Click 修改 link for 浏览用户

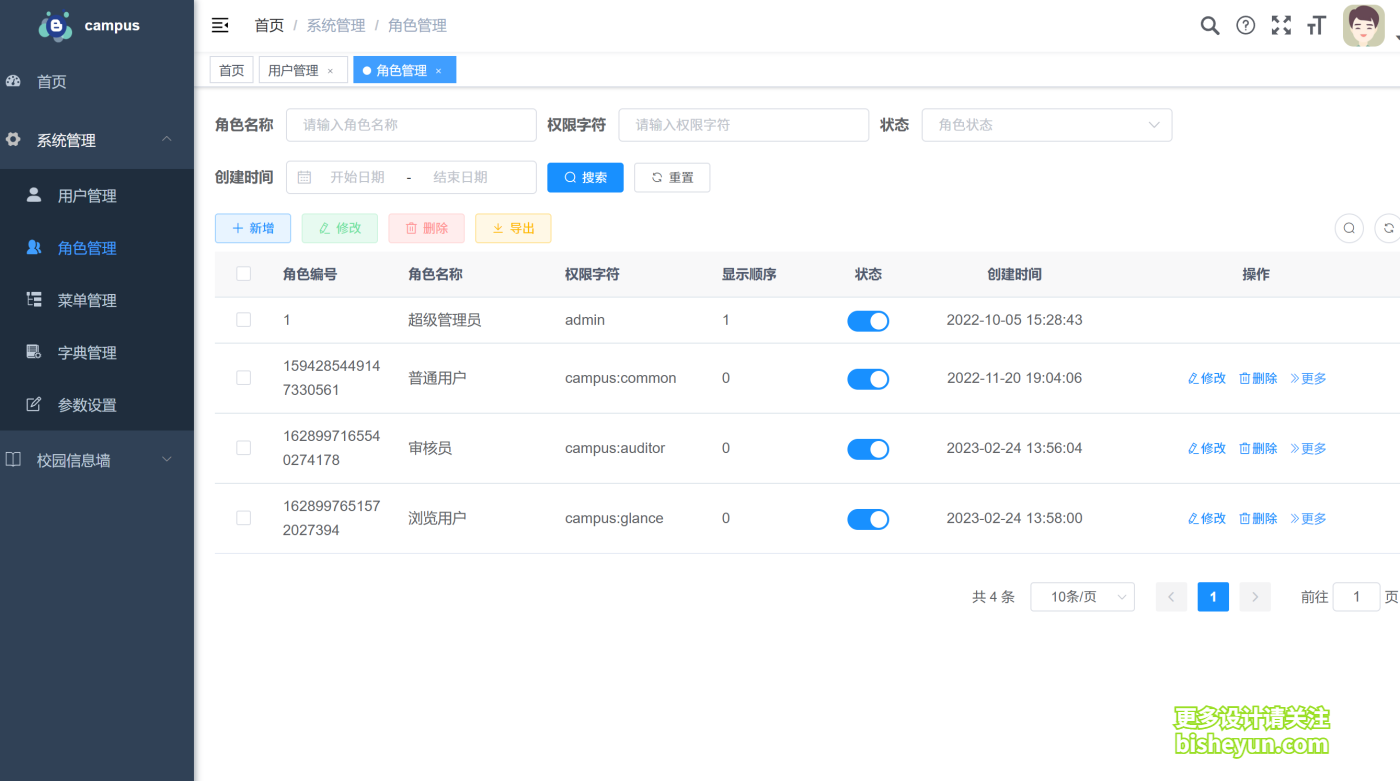click(1206, 518)
